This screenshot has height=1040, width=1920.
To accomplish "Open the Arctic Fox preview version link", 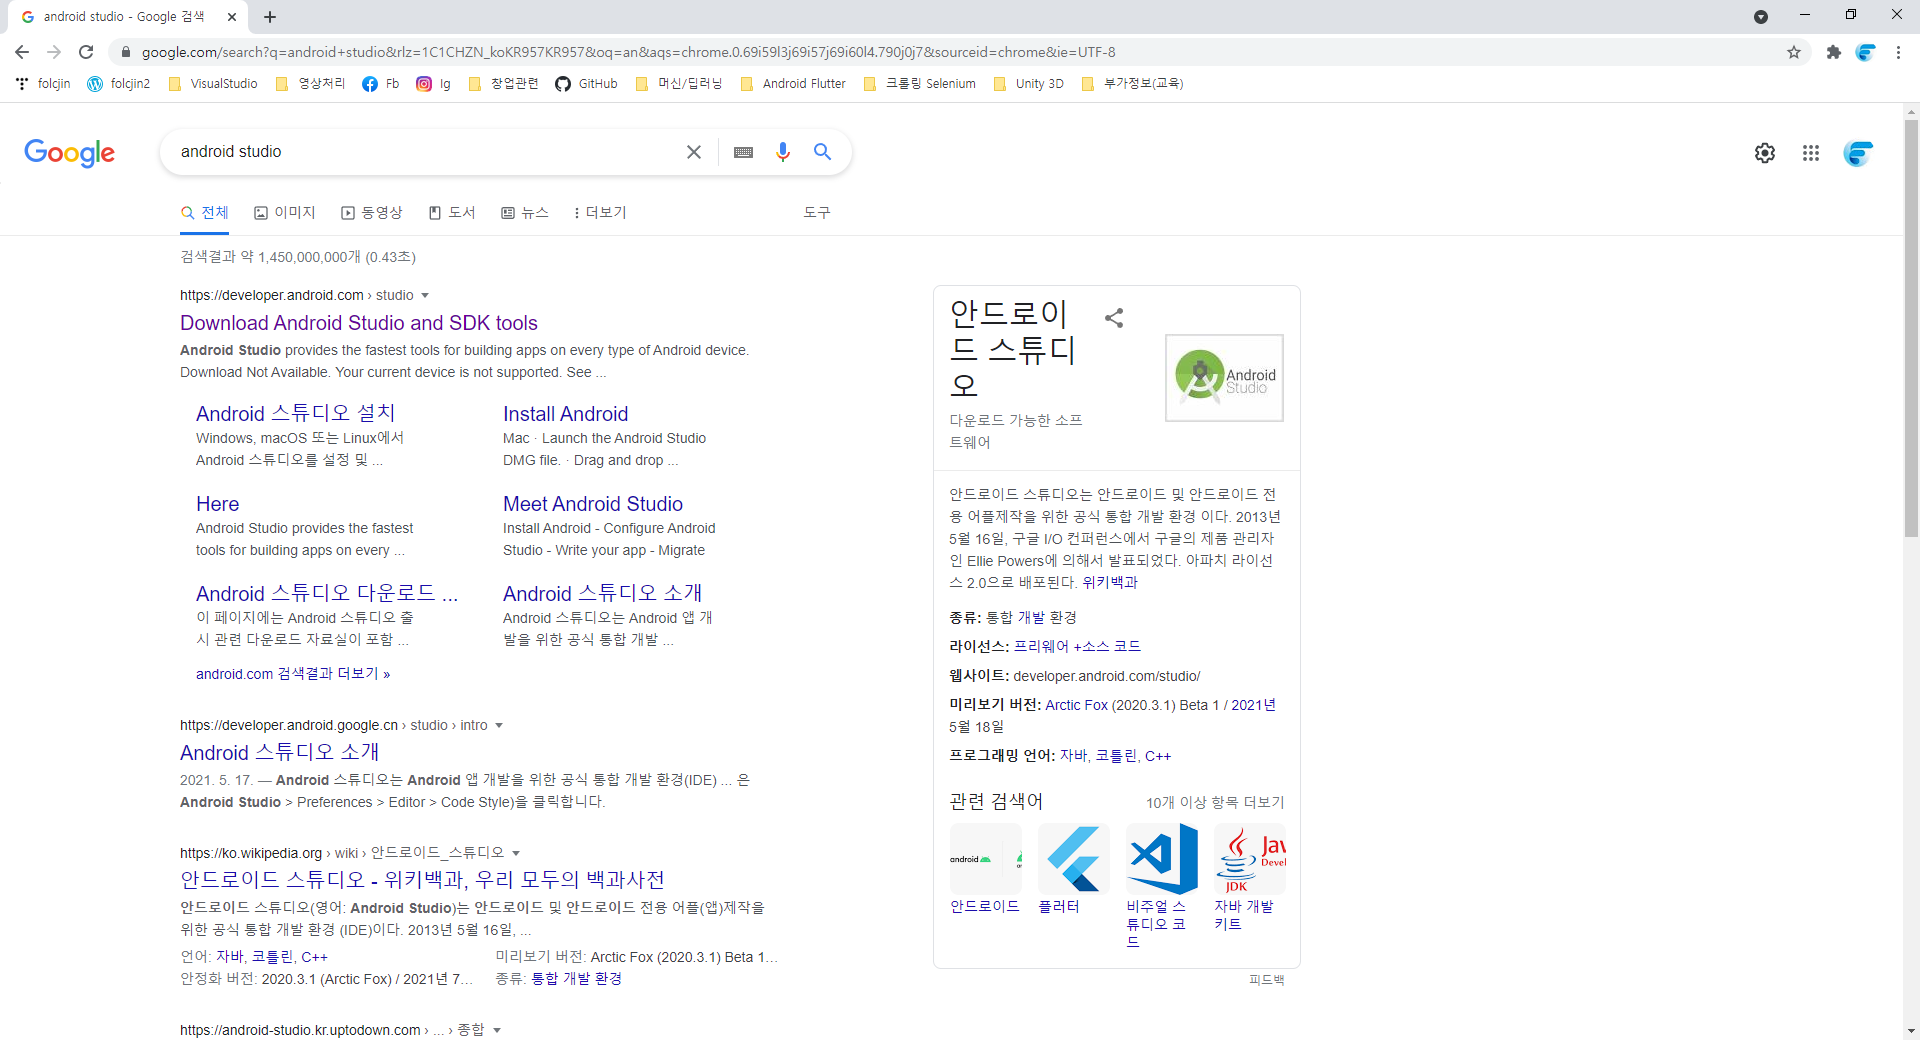I will (1076, 706).
